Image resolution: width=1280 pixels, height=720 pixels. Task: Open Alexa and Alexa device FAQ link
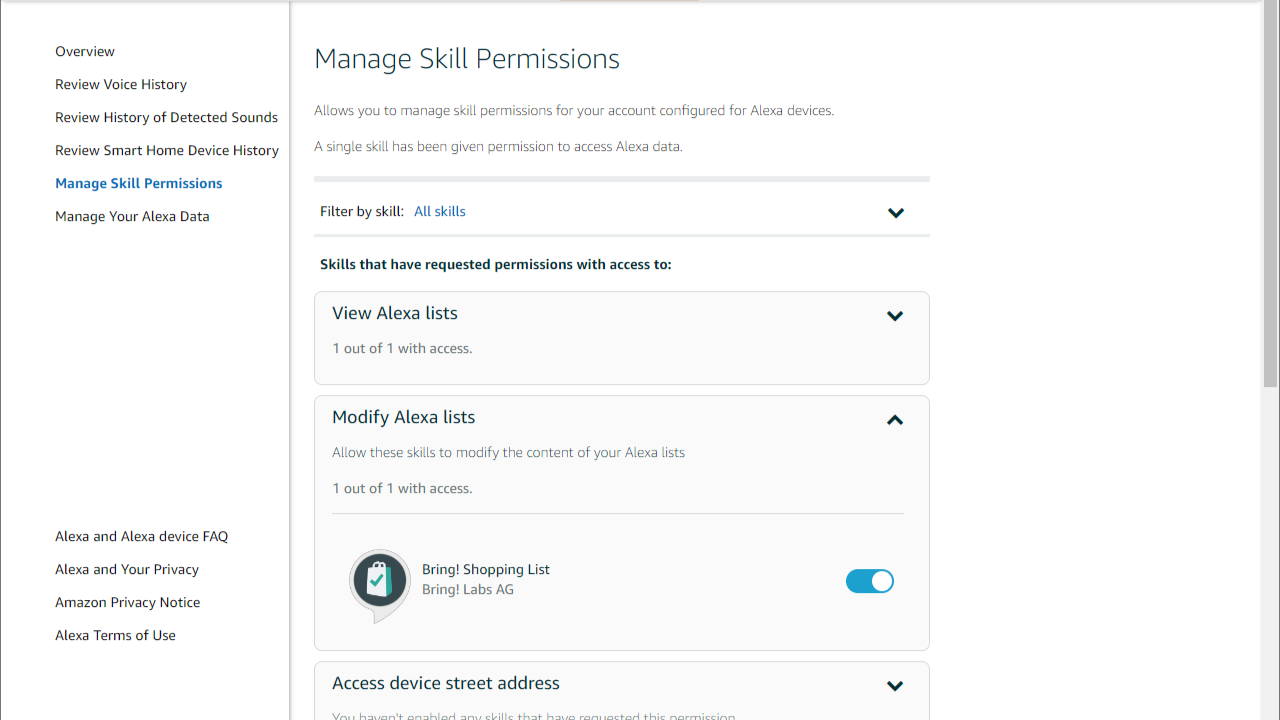141,536
